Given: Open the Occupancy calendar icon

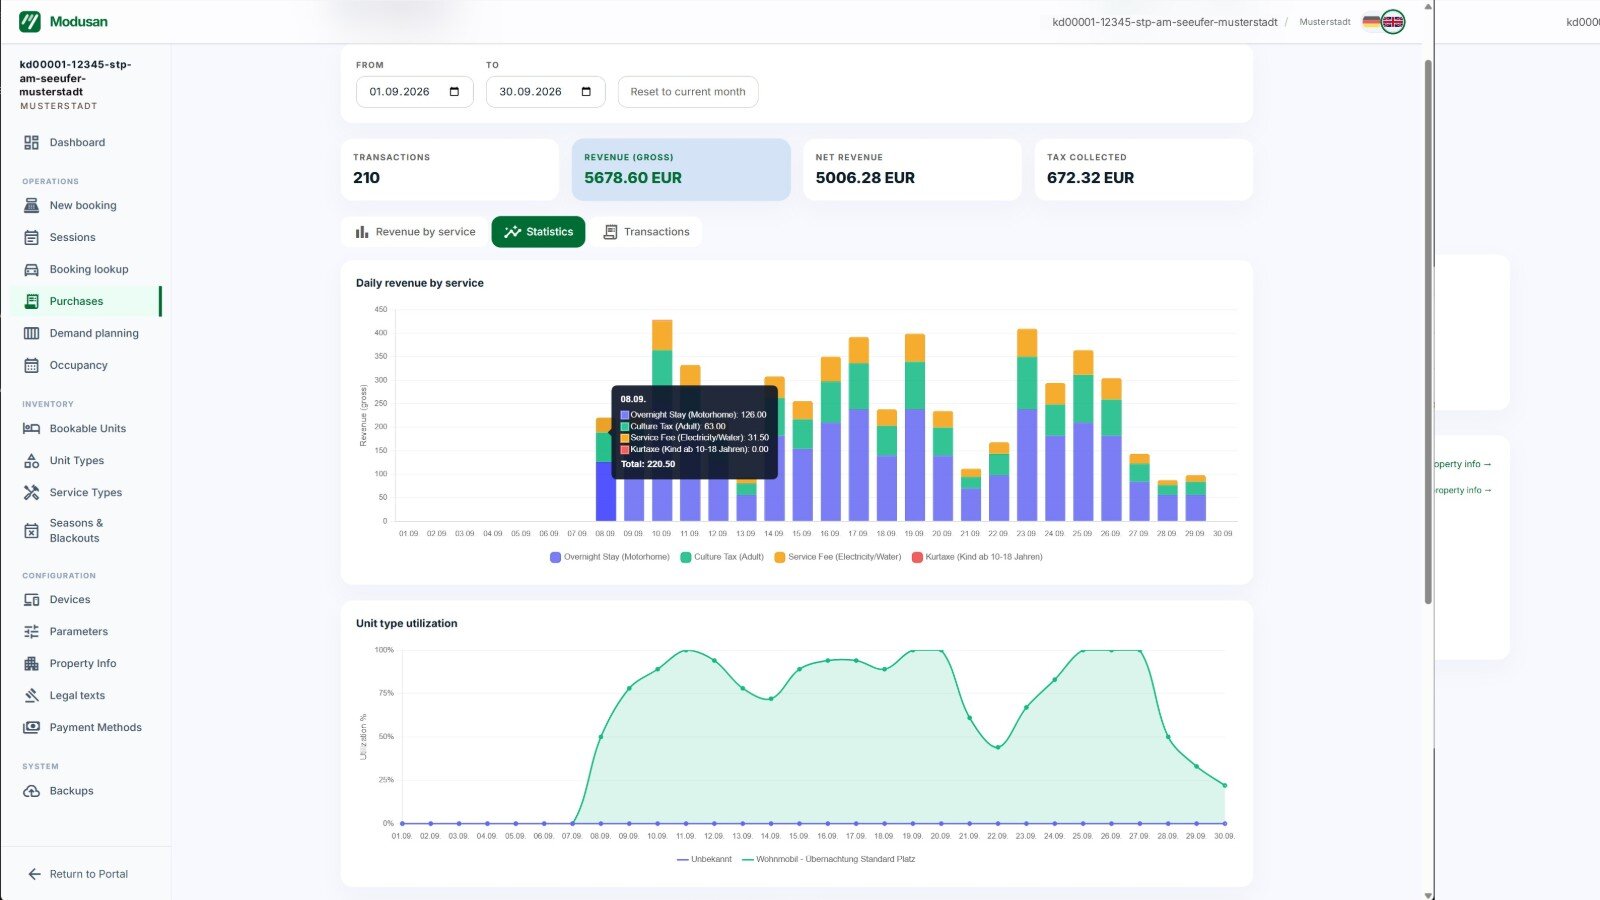Looking at the screenshot, I should (x=31, y=365).
